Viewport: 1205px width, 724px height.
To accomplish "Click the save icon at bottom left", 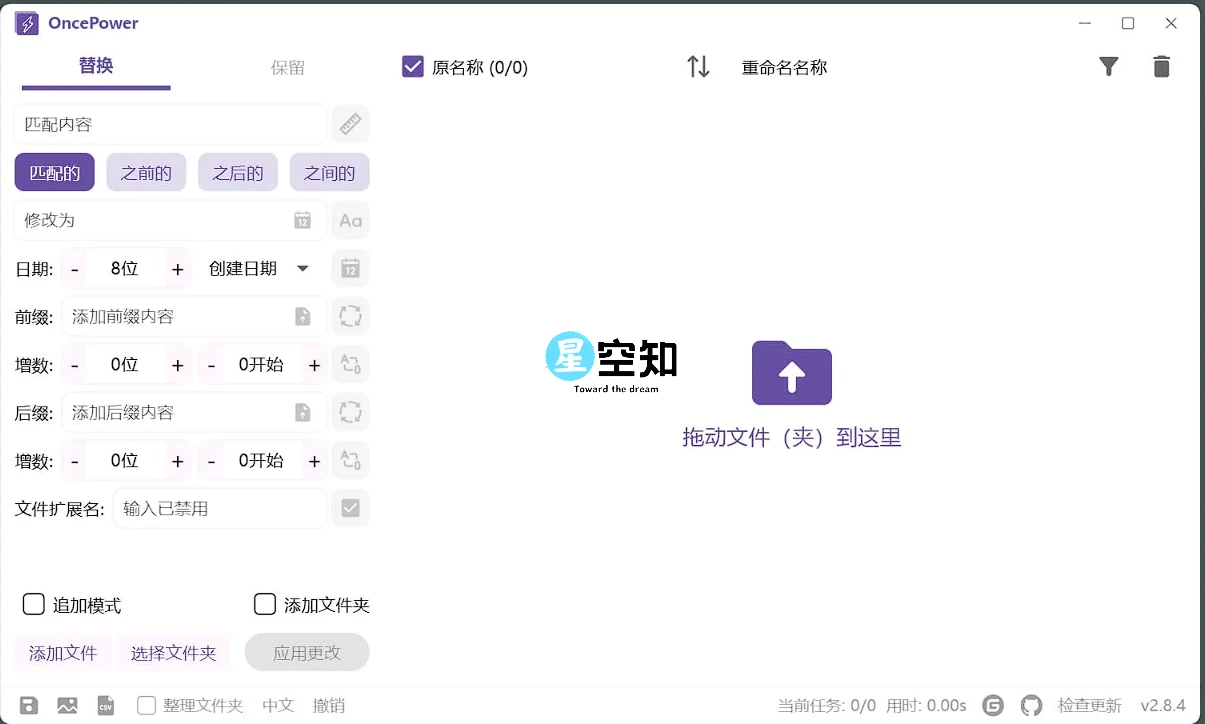I will [29, 705].
